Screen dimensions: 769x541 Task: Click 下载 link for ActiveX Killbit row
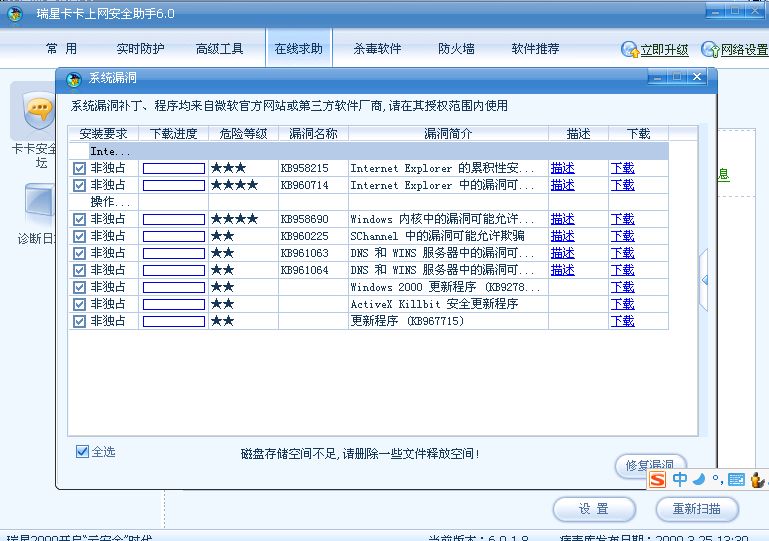623,304
